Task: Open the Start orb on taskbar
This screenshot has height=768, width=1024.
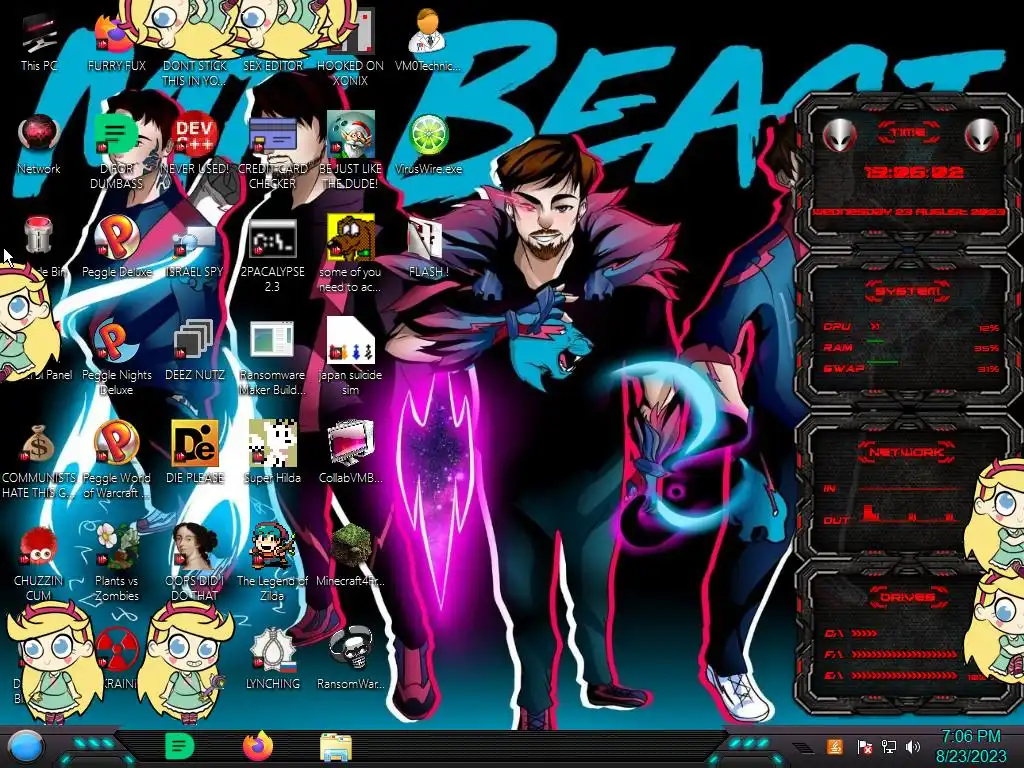Action: 25,746
